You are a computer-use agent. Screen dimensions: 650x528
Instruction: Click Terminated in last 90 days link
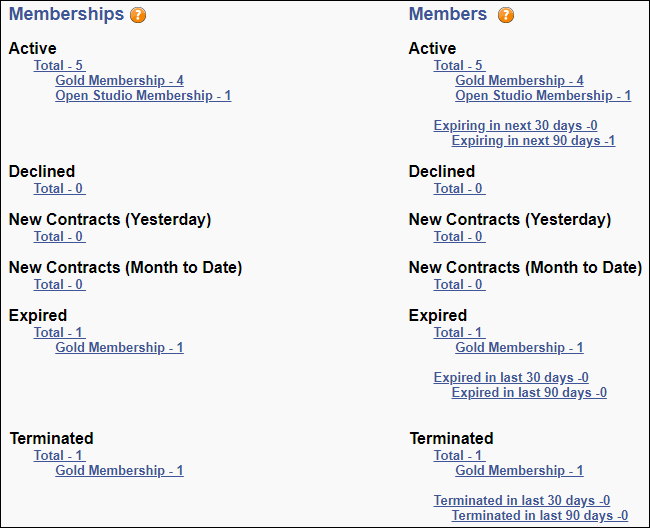[540, 515]
